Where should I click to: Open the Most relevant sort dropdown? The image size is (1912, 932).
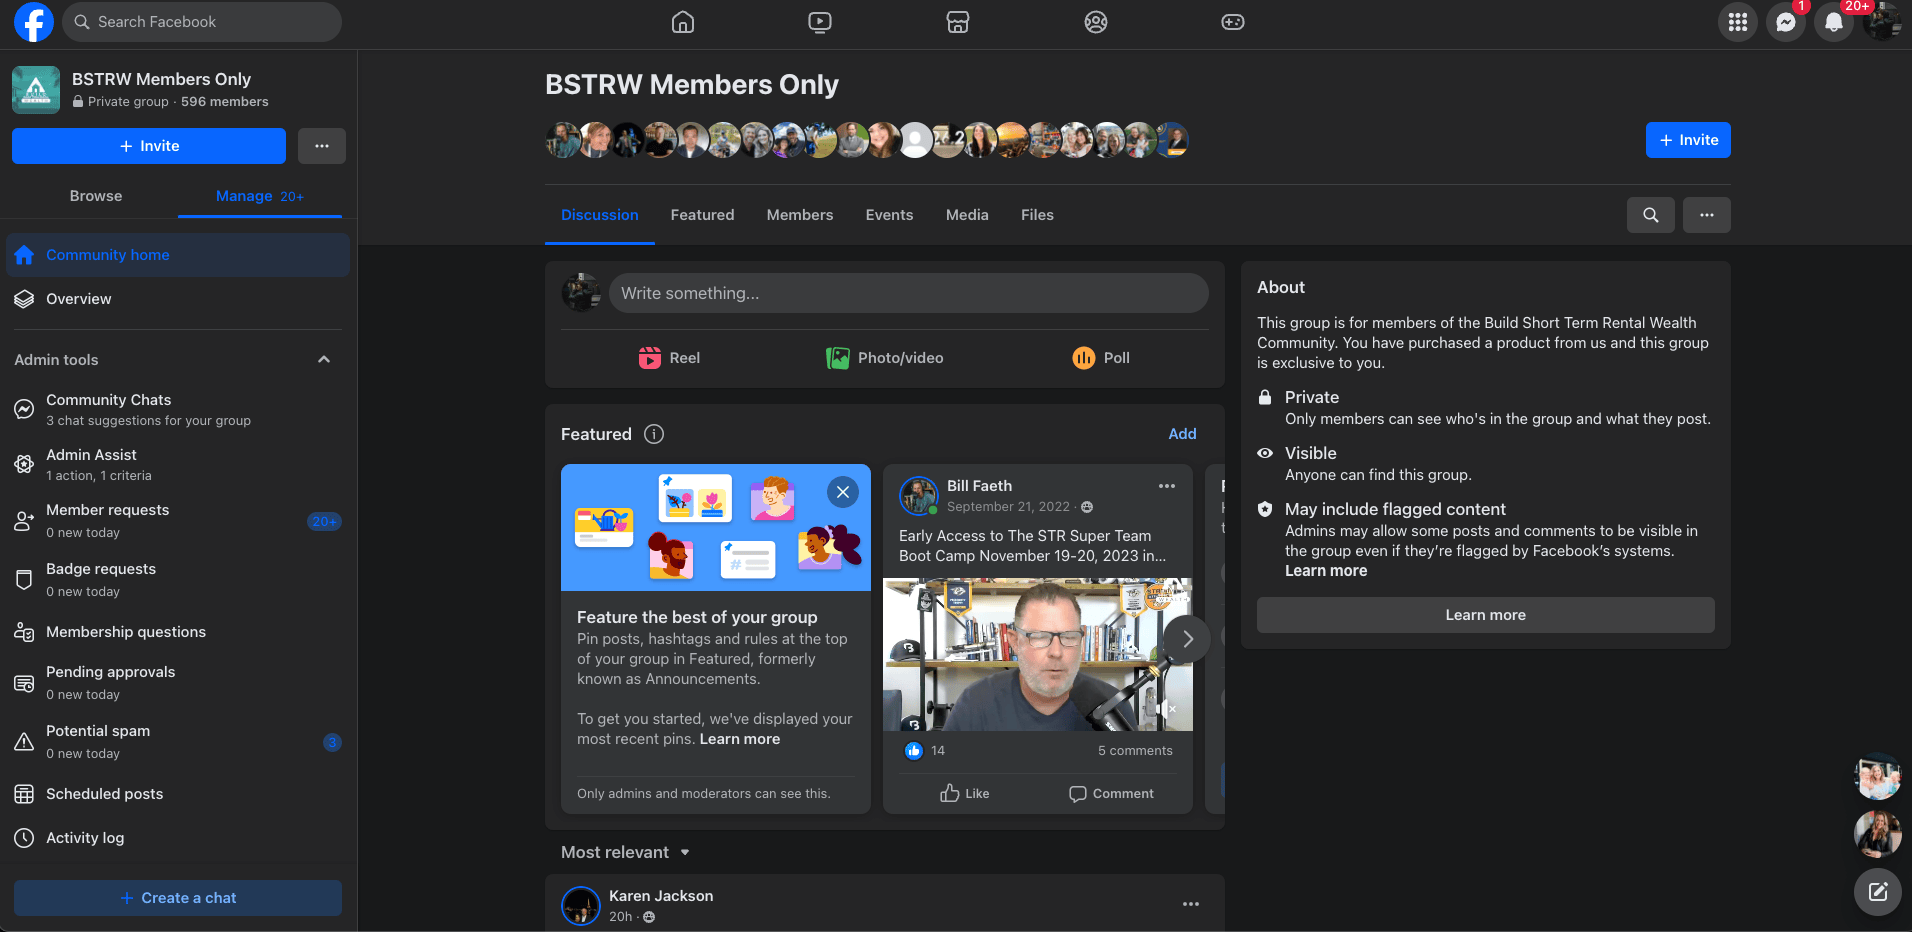[x=626, y=852]
